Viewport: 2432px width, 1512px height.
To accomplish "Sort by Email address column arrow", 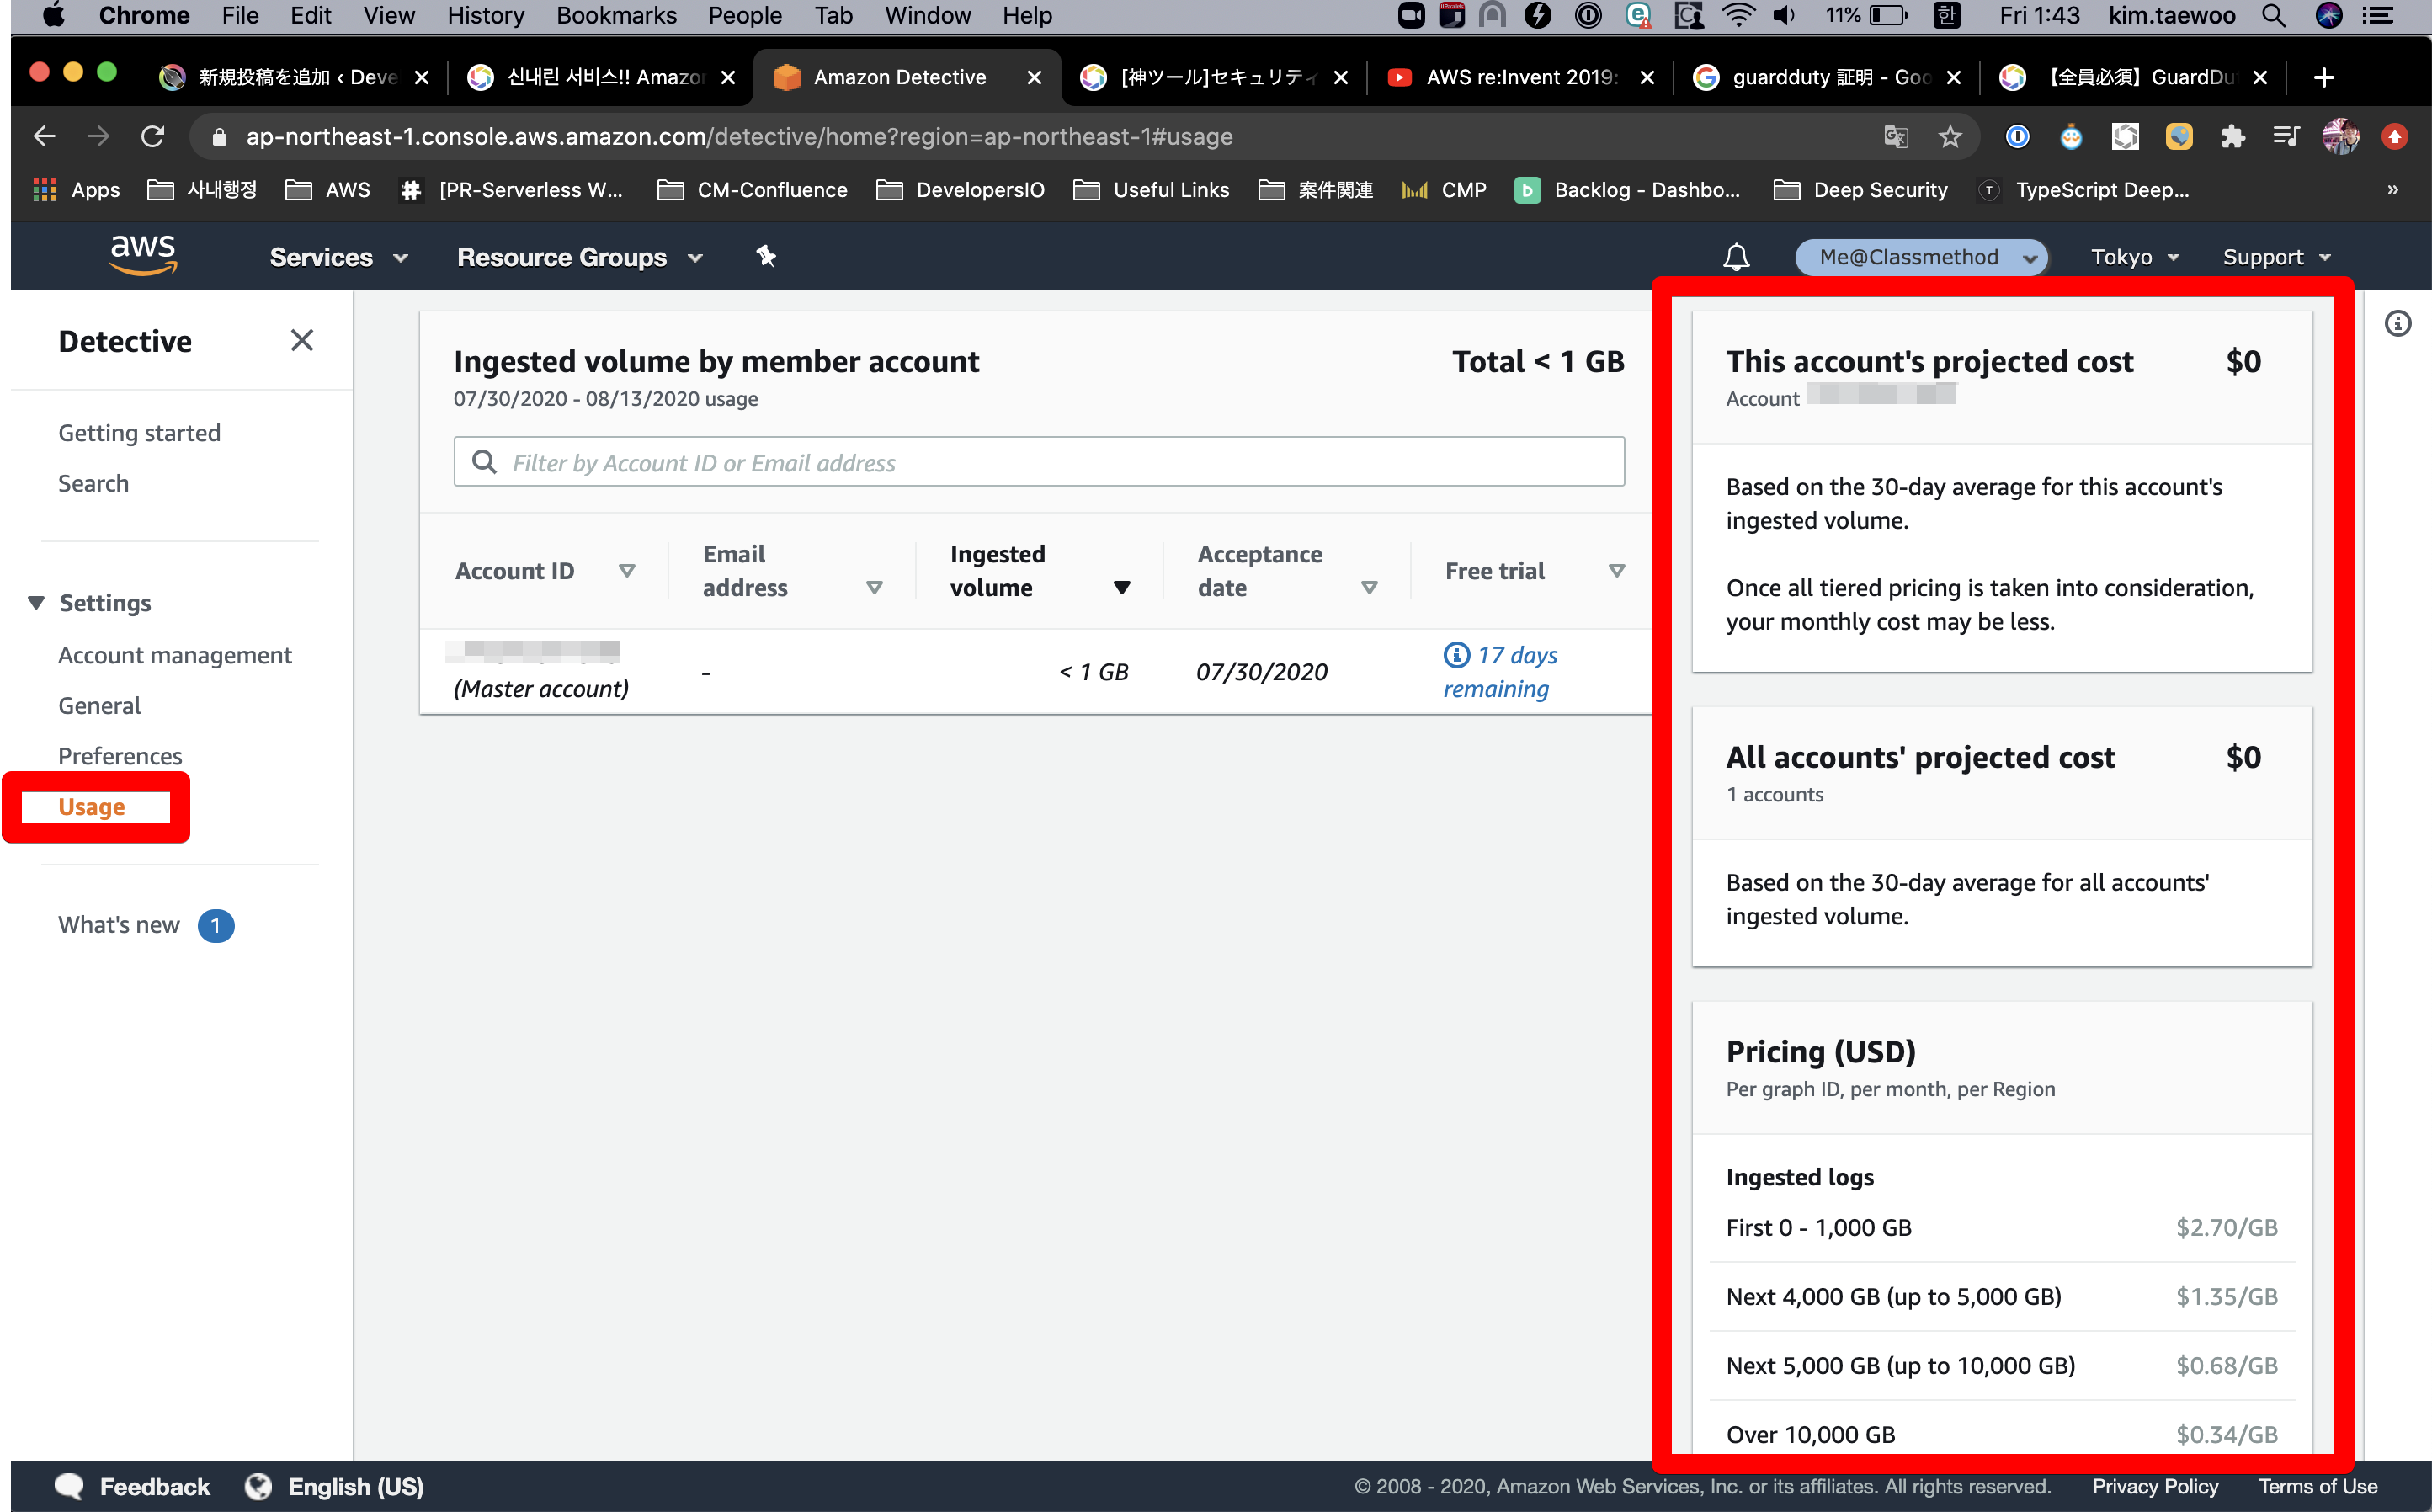I will tap(874, 587).
